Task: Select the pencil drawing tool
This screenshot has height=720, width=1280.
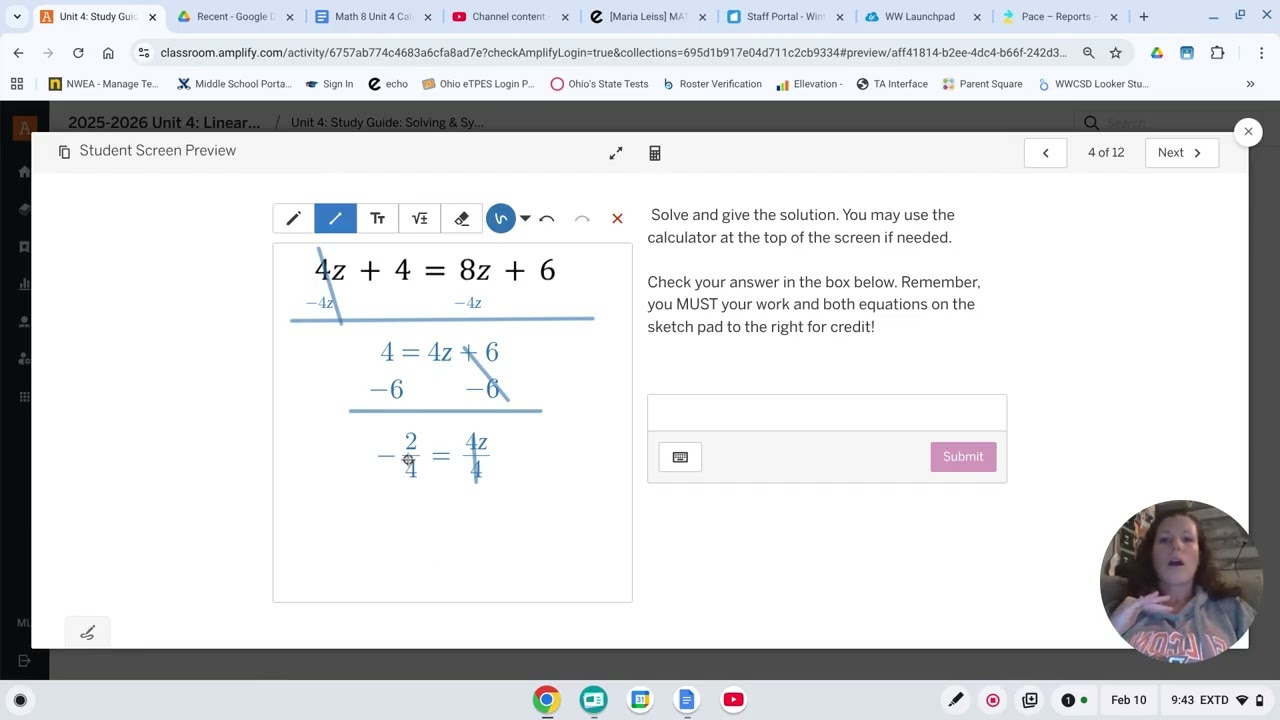Action: tap(293, 218)
